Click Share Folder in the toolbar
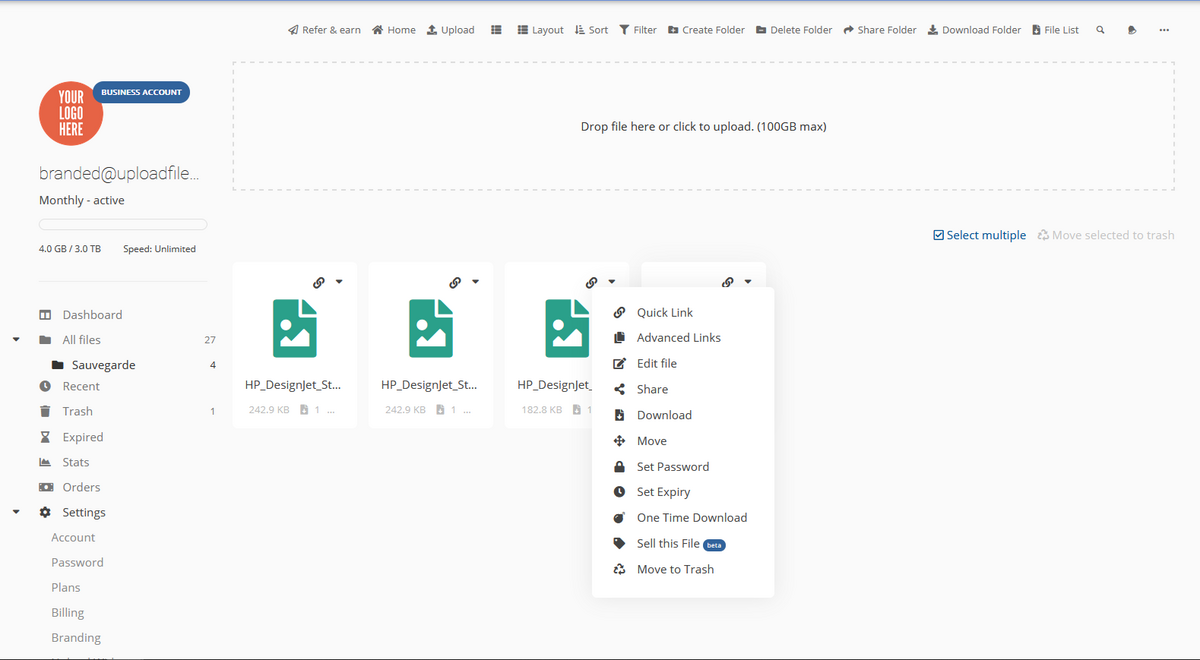Viewport: 1200px width, 660px height. tap(880, 30)
